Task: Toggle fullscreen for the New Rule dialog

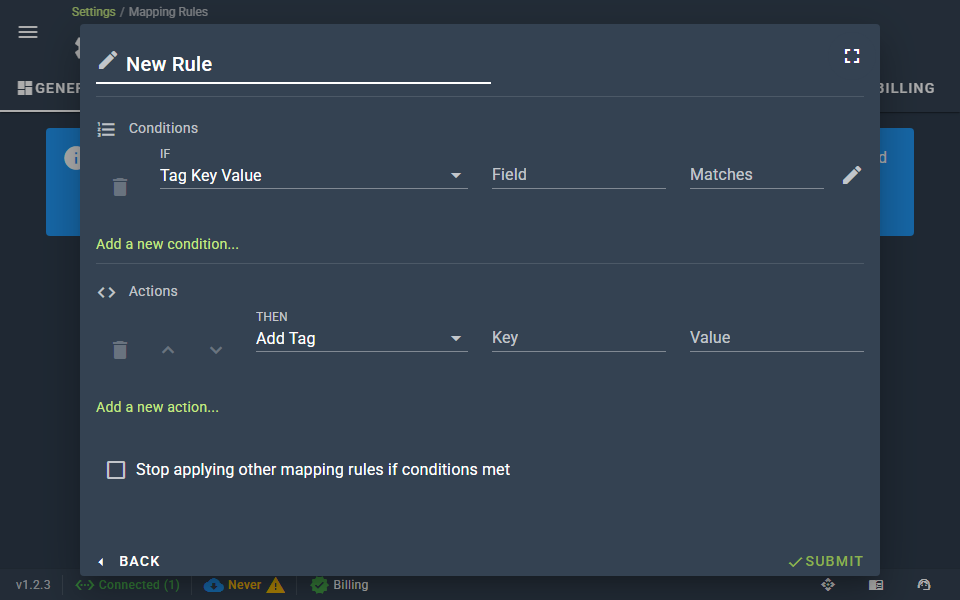Action: pos(852,56)
